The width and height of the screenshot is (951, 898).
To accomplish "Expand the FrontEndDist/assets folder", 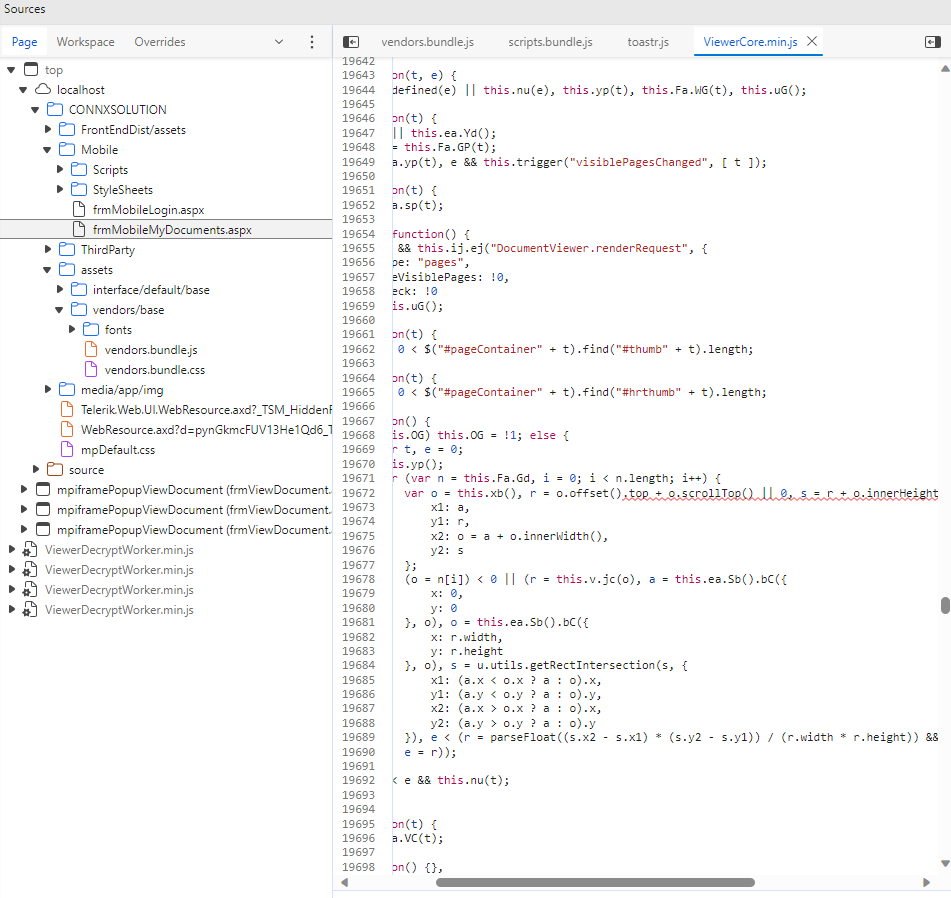I will point(48,130).
